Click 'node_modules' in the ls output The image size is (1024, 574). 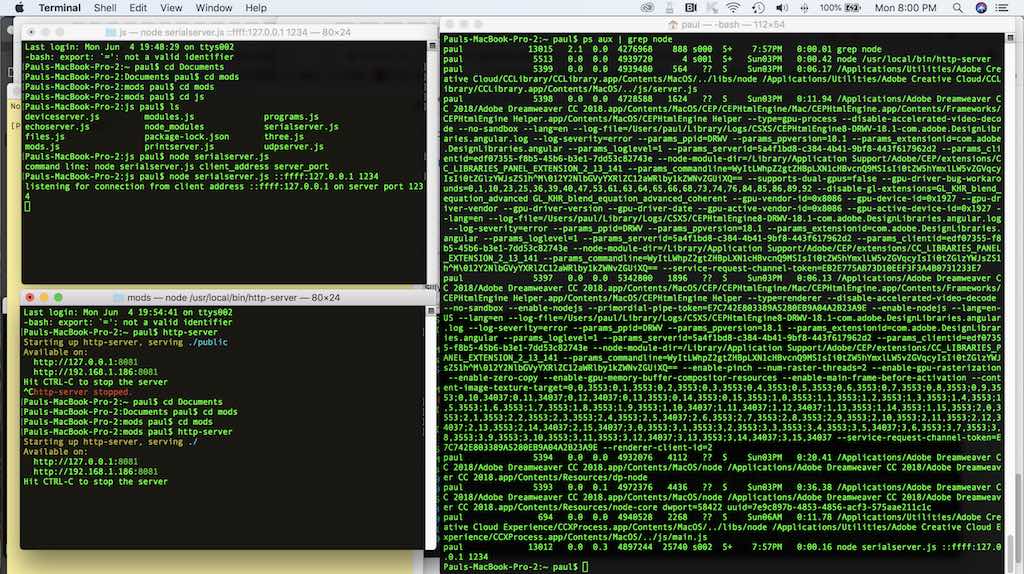(174, 127)
